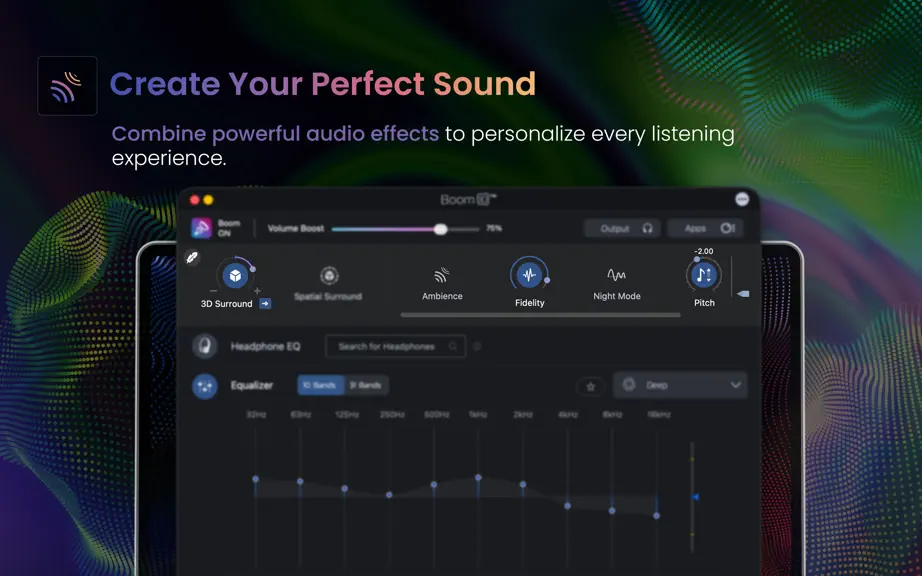
Task: Click the 2kHz band slider handle
Action: pyautogui.click(x=523, y=484)
